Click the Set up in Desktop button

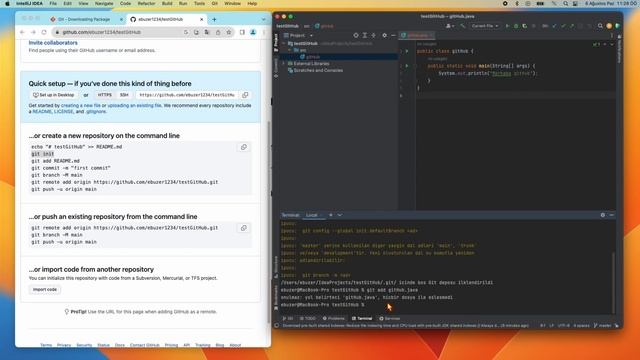[54, 95]
